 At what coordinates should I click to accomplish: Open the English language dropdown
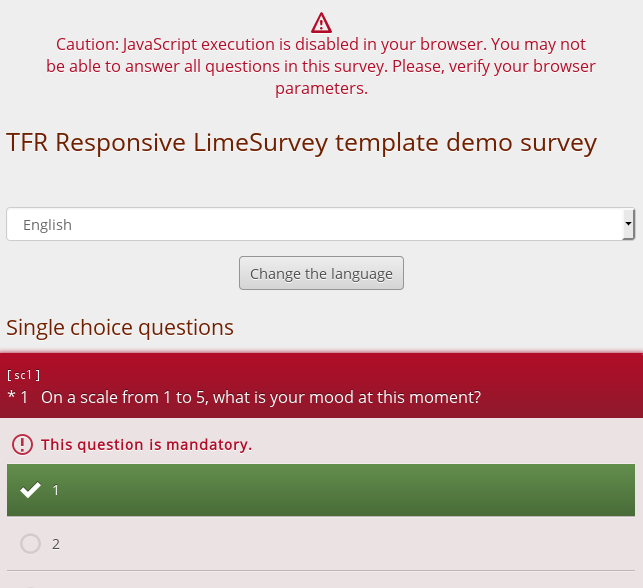tap(320, 225)
